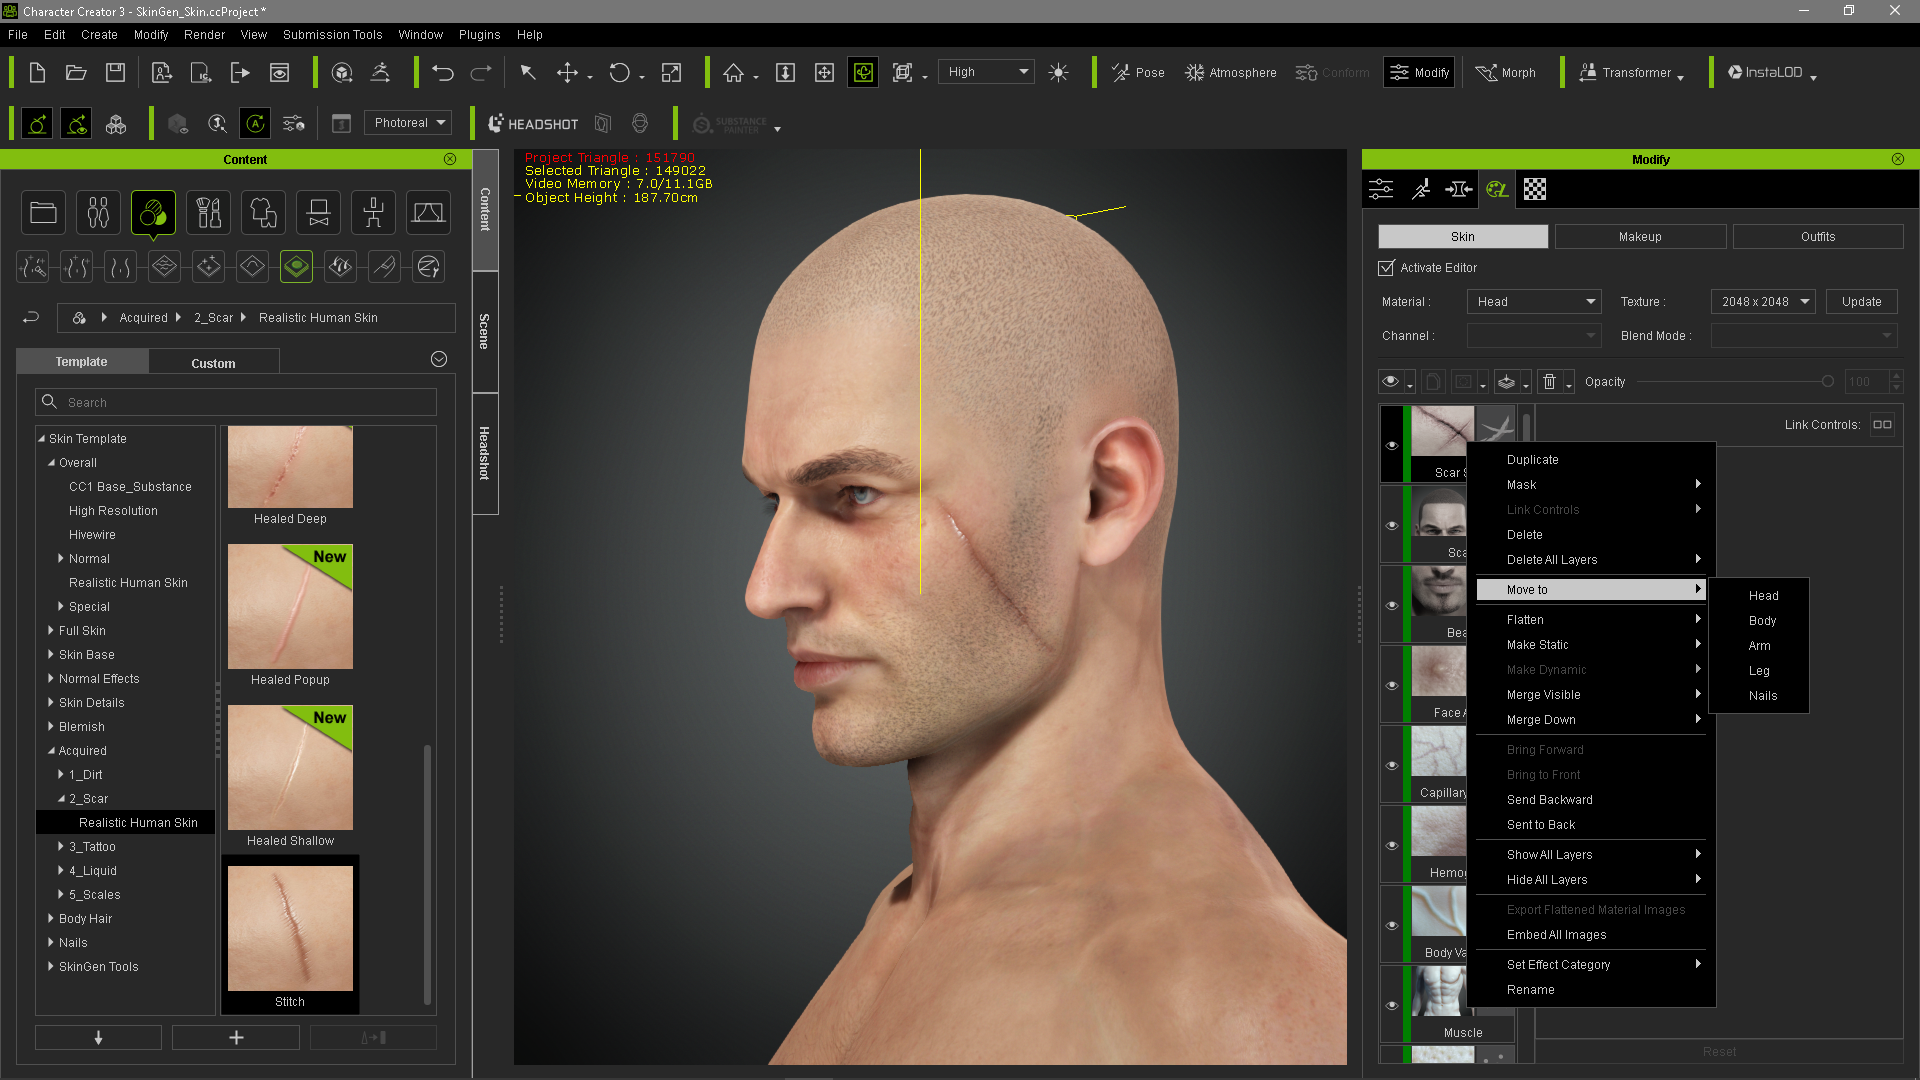Open the Plugins menu
The width and height of the screenshot is (1920, 1080).
[479, 35]
